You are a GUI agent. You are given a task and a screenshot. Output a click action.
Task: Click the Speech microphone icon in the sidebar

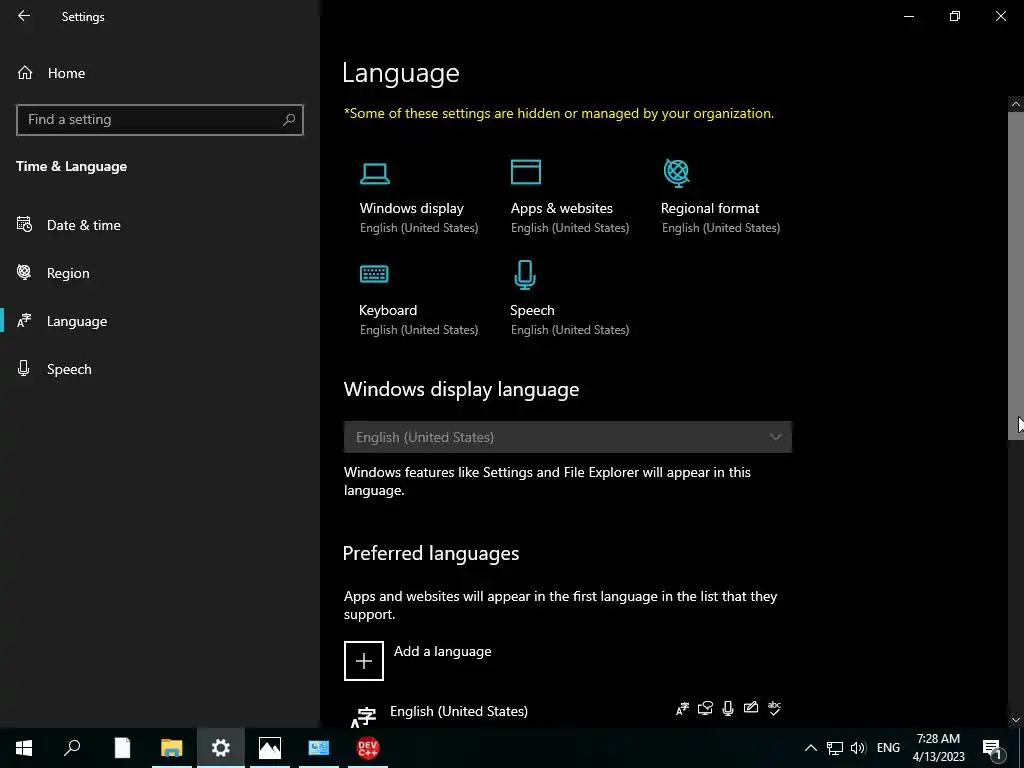(x=24, y=368)
